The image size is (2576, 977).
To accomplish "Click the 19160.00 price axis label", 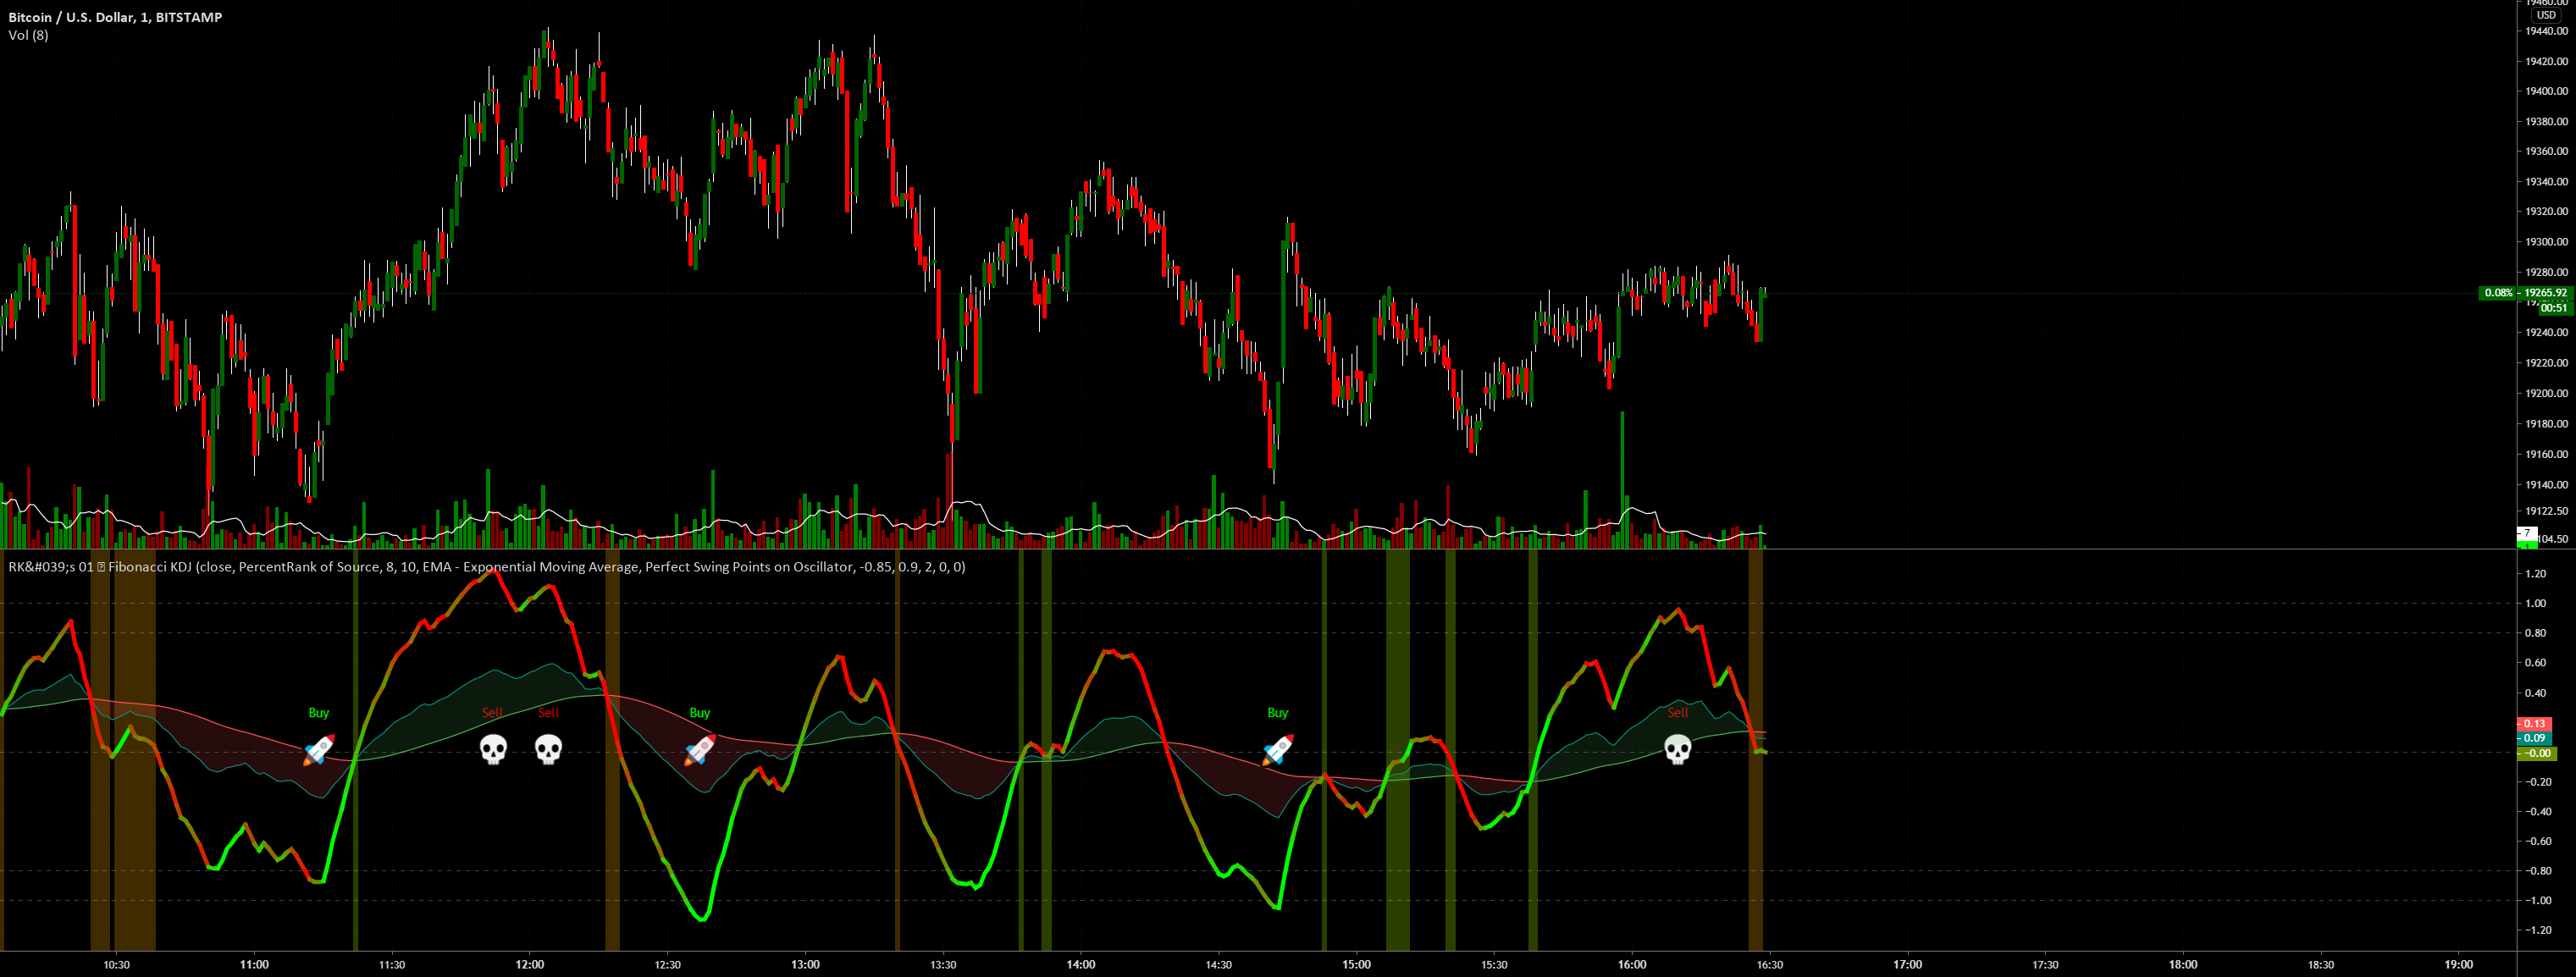I will pos(2546,454).
